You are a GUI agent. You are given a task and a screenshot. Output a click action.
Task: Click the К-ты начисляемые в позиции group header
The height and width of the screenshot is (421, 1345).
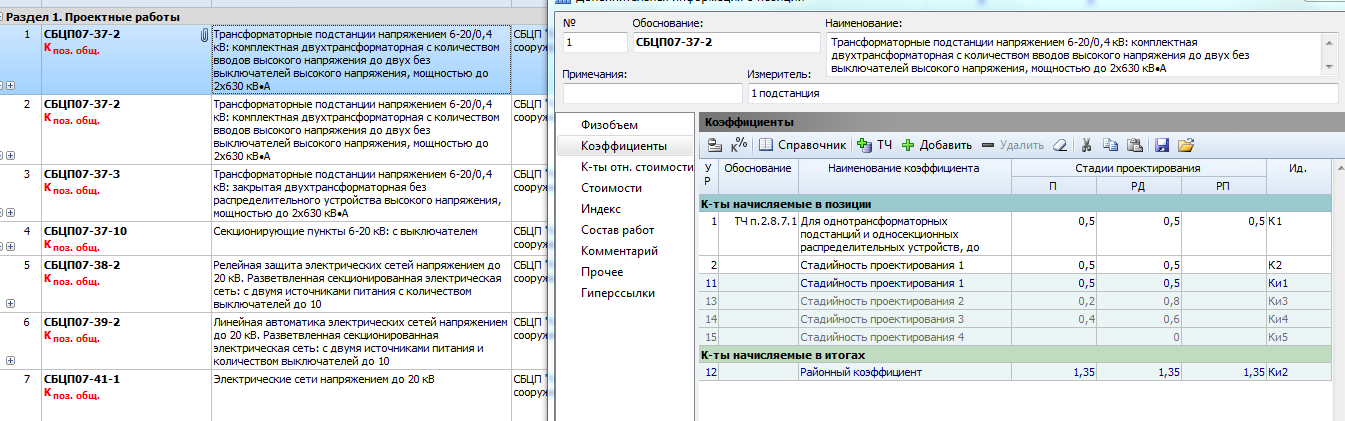coord(1016,203)
